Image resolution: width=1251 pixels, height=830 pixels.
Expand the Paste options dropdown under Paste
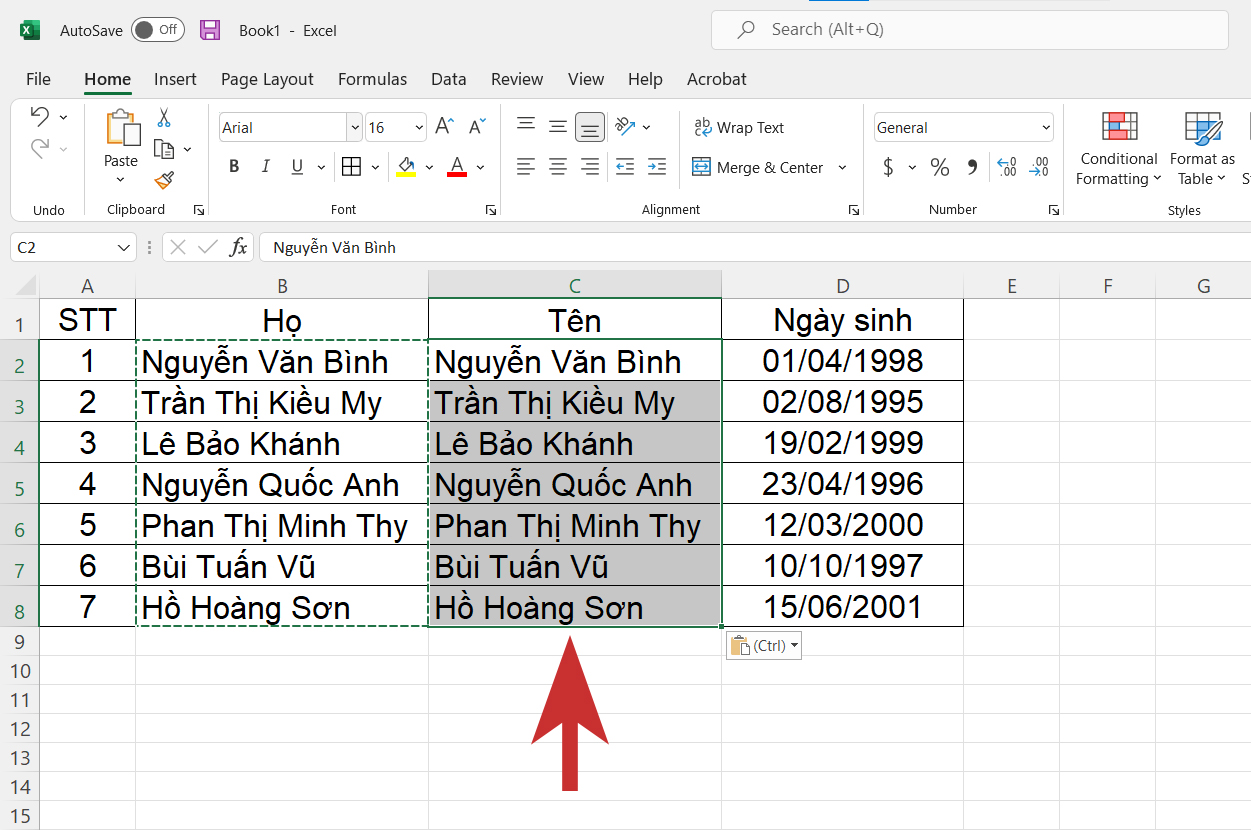click(121, 180)
